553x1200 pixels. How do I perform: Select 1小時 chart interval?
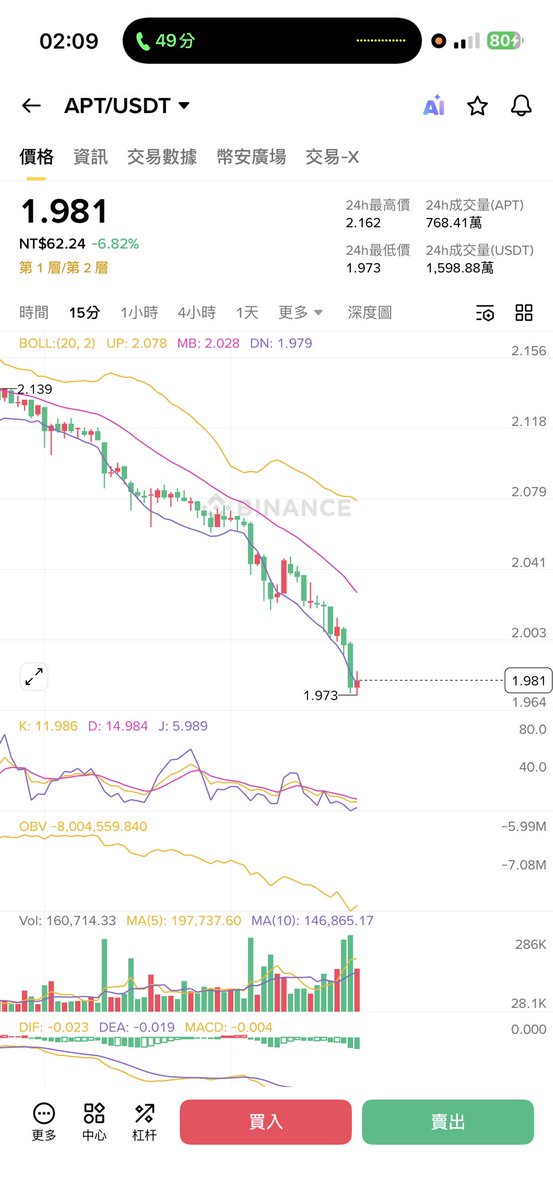tap(139, 313)
